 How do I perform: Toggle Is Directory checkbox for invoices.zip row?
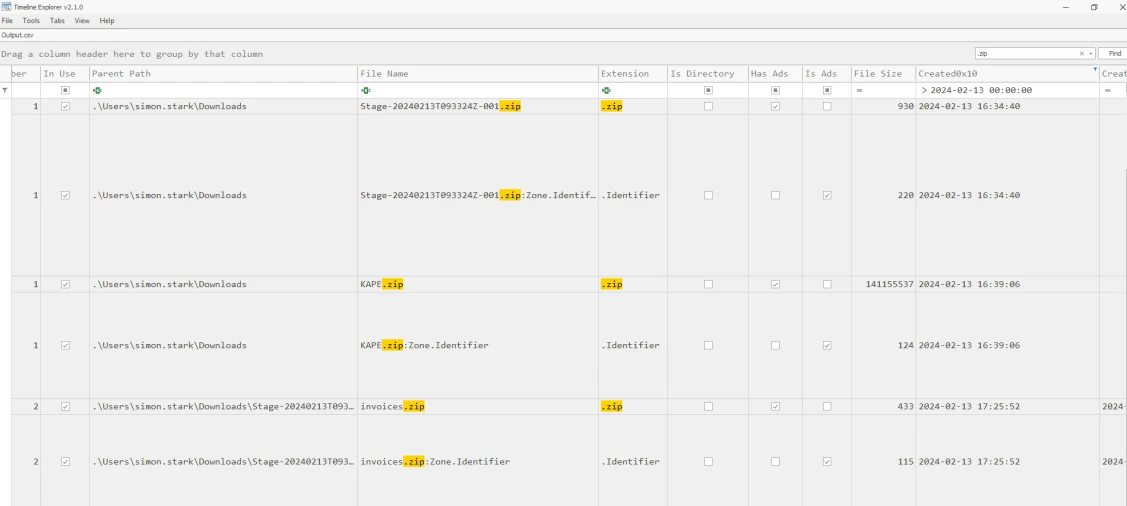(708, 407)
